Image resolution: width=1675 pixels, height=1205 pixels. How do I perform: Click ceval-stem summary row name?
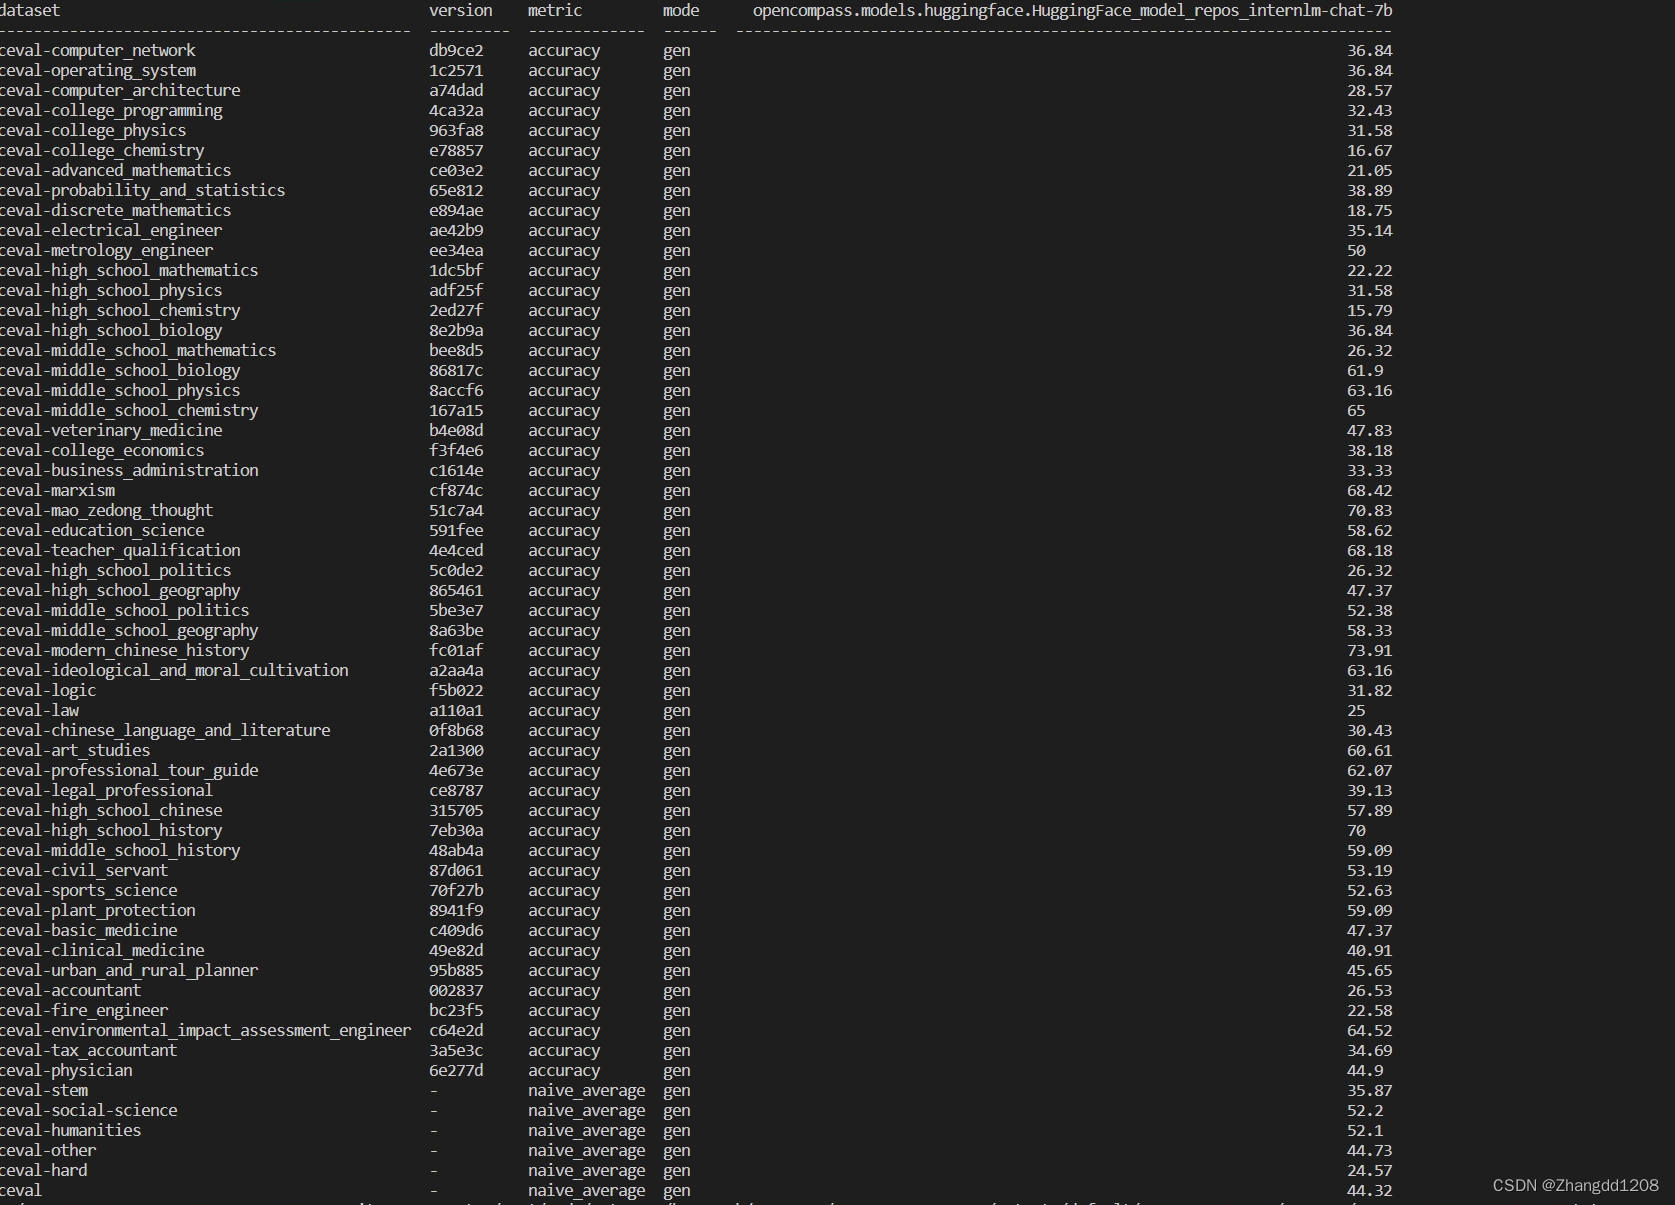44,1090
